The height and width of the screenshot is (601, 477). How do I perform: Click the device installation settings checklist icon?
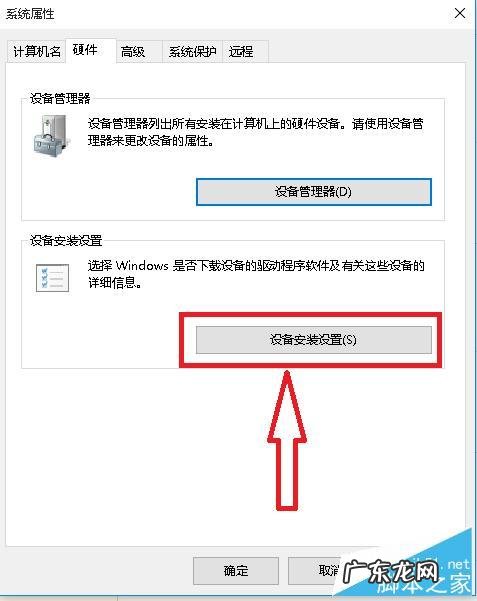pos(53,278)
